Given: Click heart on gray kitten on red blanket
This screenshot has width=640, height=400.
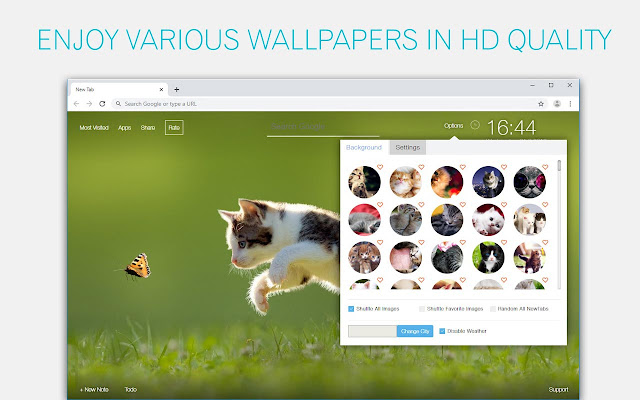Looking at the screenshot, I should [380, 204].
